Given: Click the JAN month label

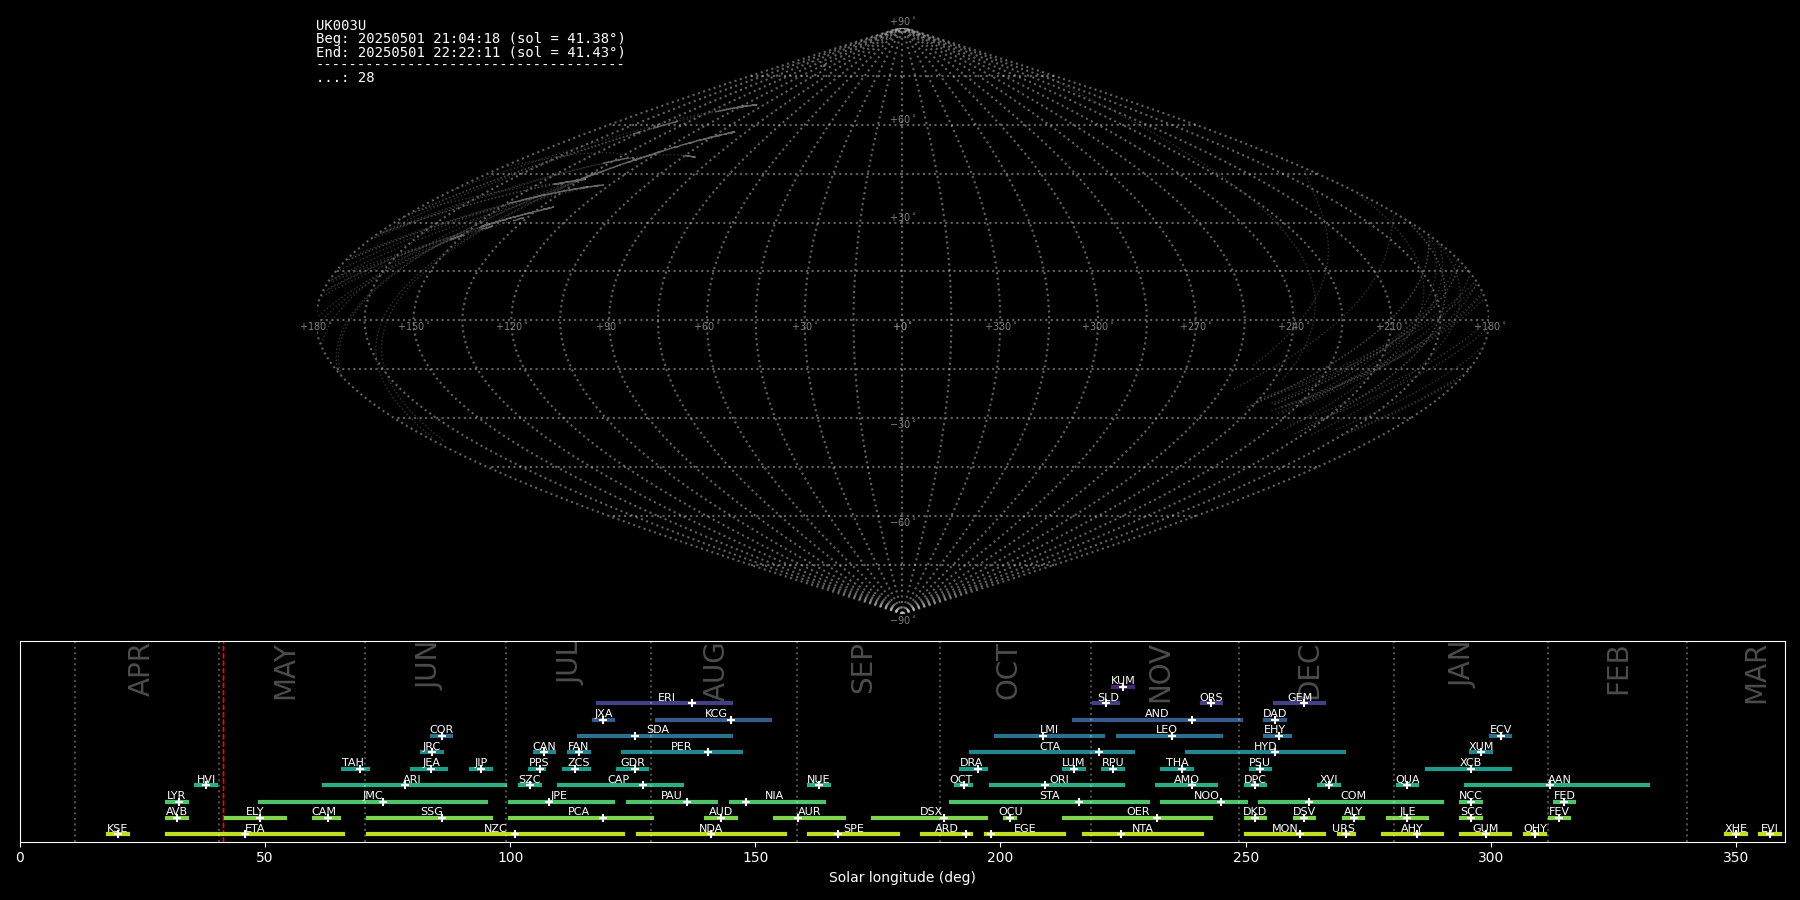Looking at the screenshot, I should click(1460, 665).
